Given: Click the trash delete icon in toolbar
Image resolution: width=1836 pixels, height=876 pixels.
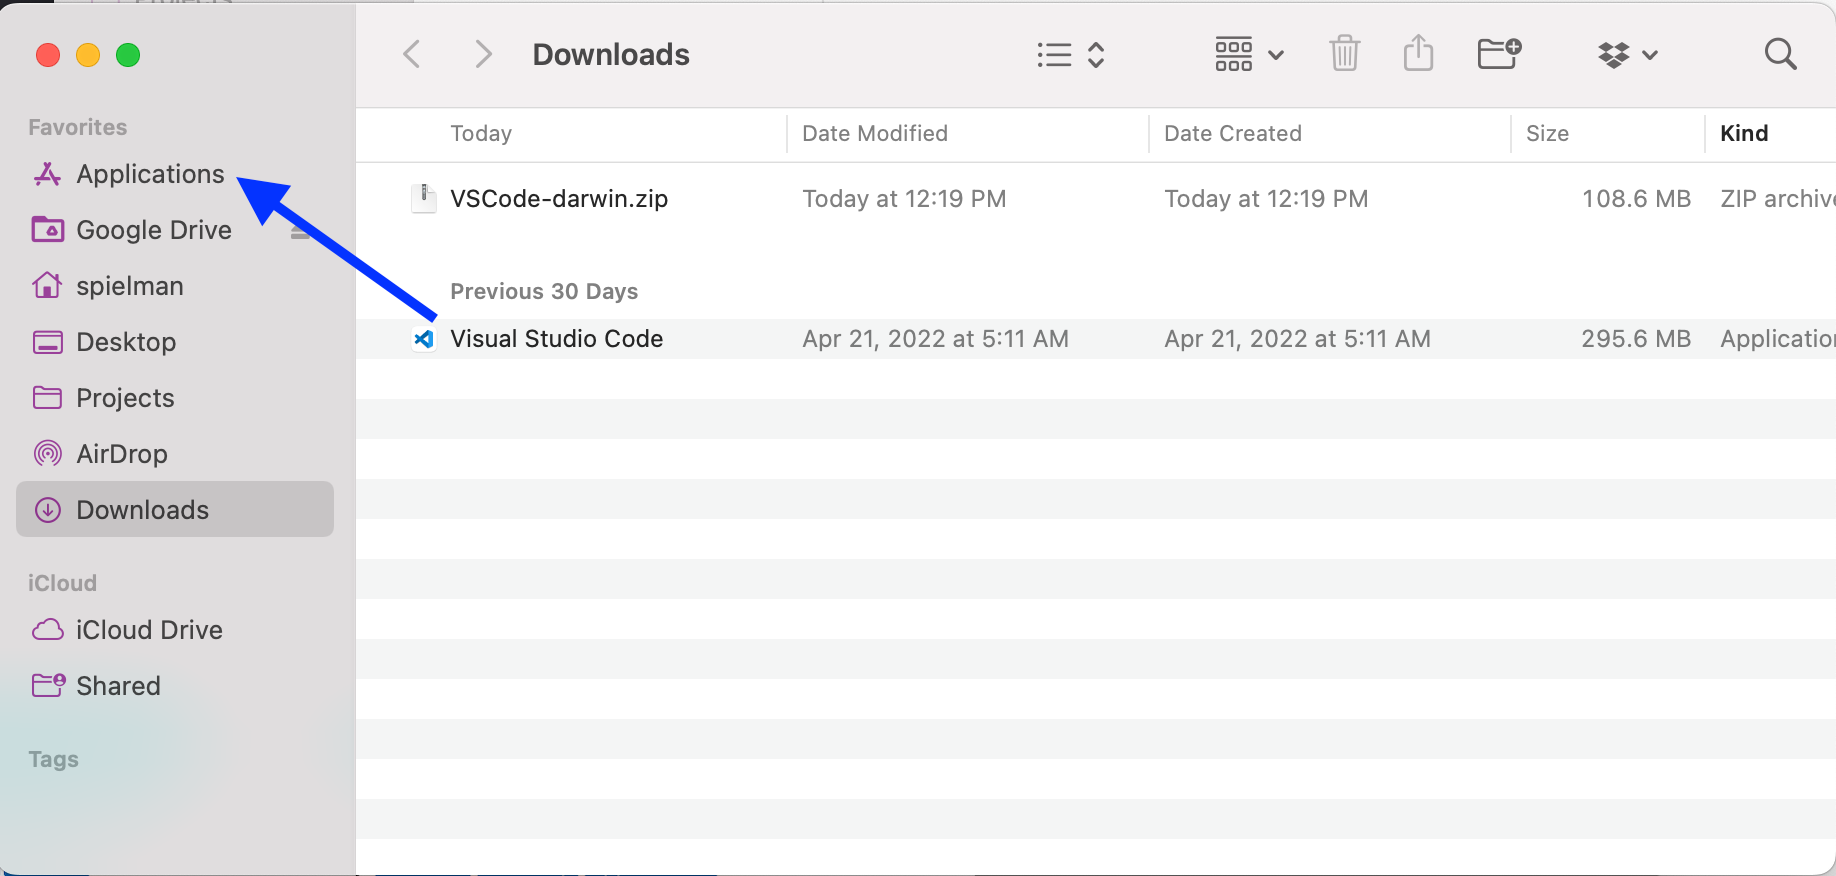Looking at the screenshot, I should click(x=1345, y=53).
